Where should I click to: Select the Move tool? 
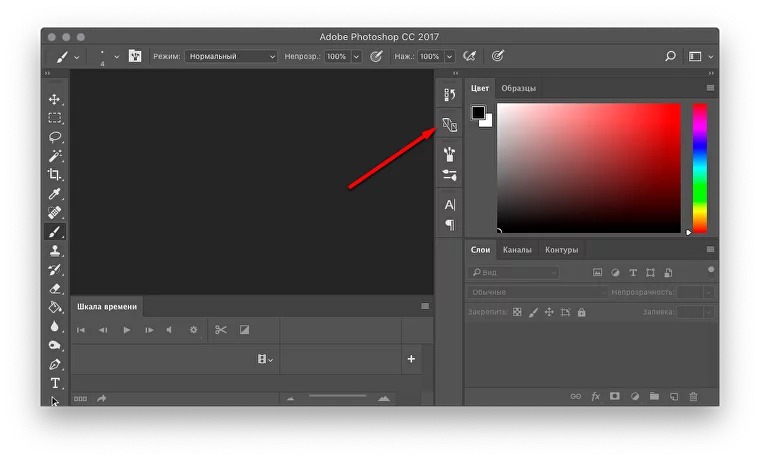click(x=55, y=100)
